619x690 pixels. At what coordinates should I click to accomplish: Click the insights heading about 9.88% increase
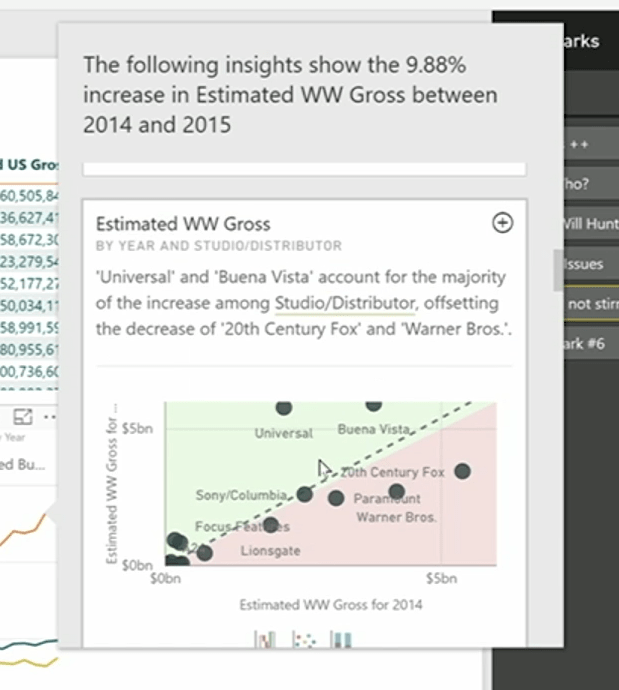tap(290, 95)
